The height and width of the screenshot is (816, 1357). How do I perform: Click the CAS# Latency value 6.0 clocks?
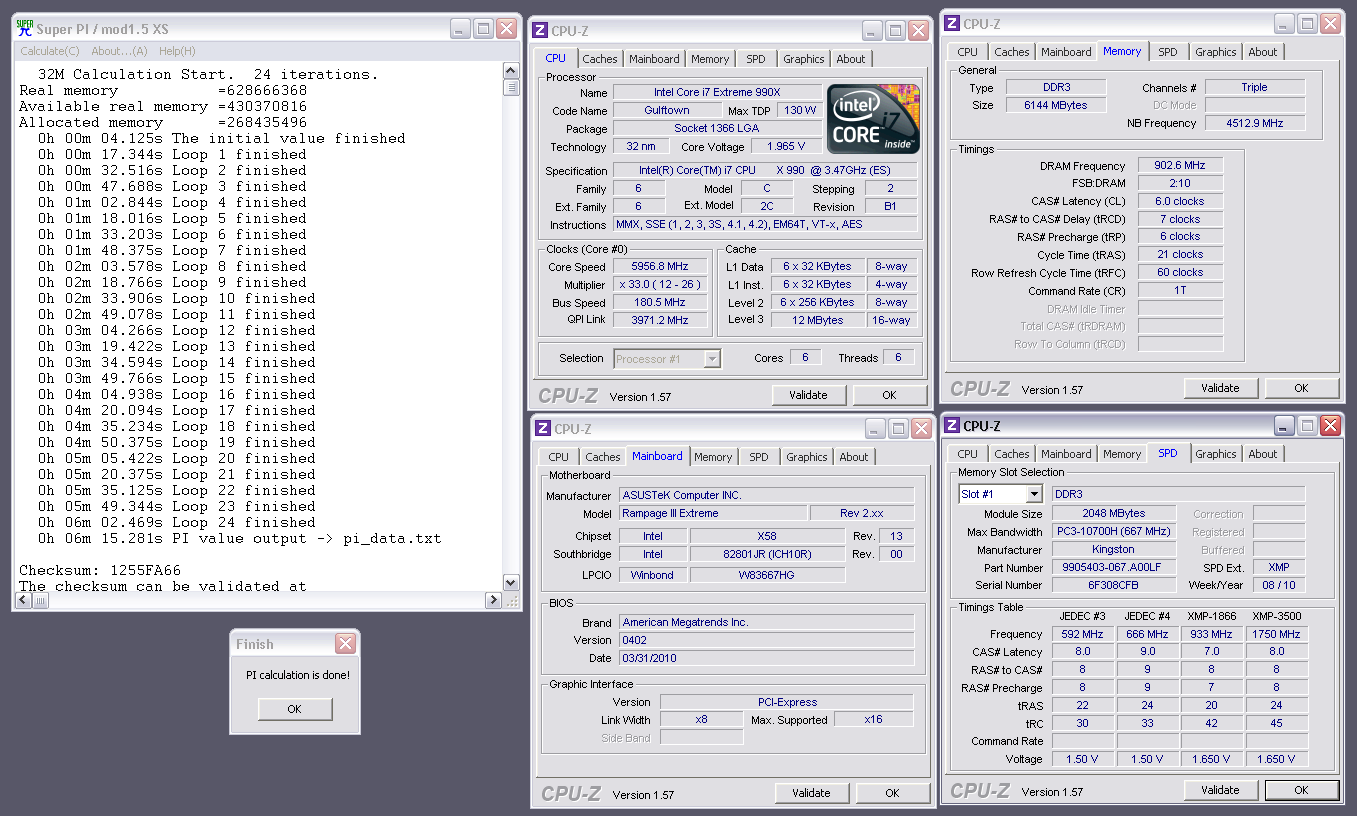click(1180, 201)
